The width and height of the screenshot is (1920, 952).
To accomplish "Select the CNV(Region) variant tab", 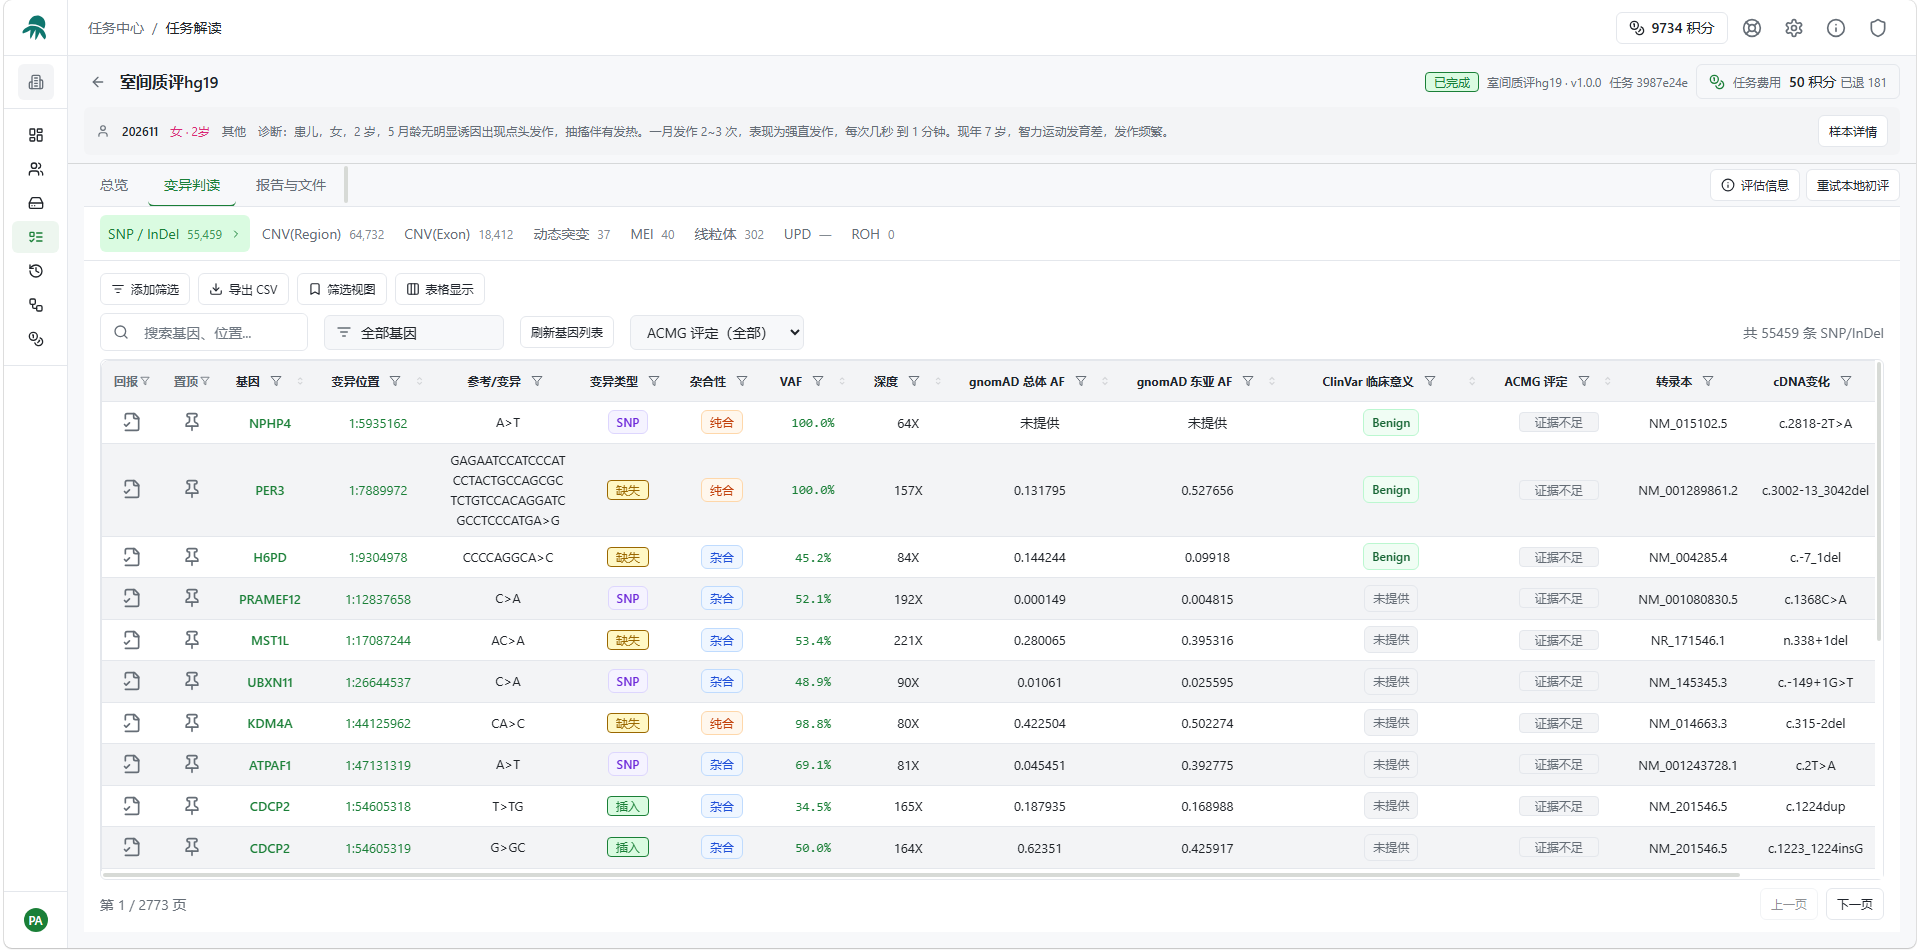I will (323, 234).
